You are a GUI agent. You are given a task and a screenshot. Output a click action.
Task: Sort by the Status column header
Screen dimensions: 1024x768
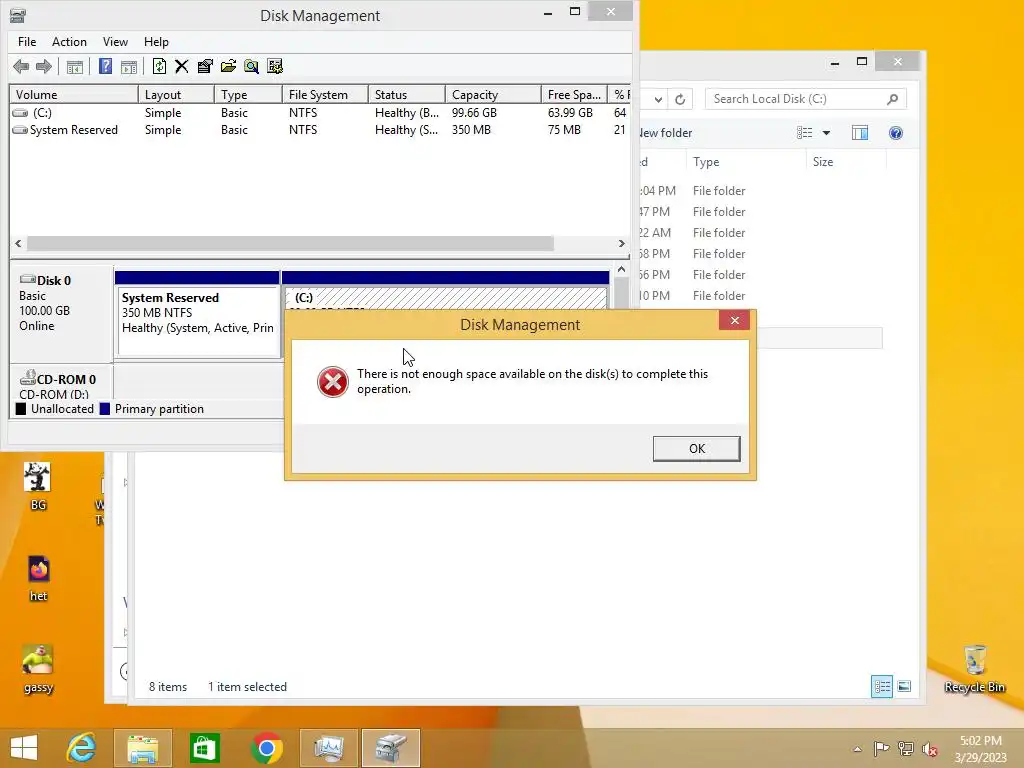(407, 95)
